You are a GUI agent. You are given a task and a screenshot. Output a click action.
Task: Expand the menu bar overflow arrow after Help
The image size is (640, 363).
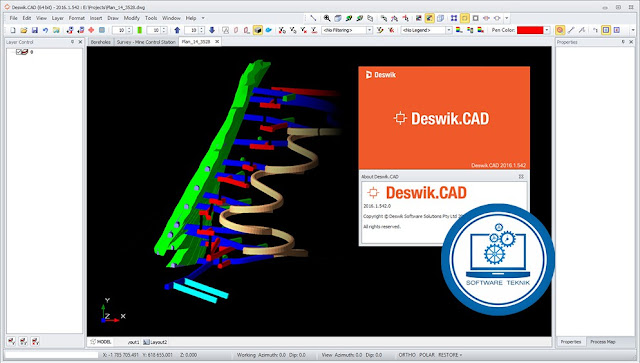[203, 18]
